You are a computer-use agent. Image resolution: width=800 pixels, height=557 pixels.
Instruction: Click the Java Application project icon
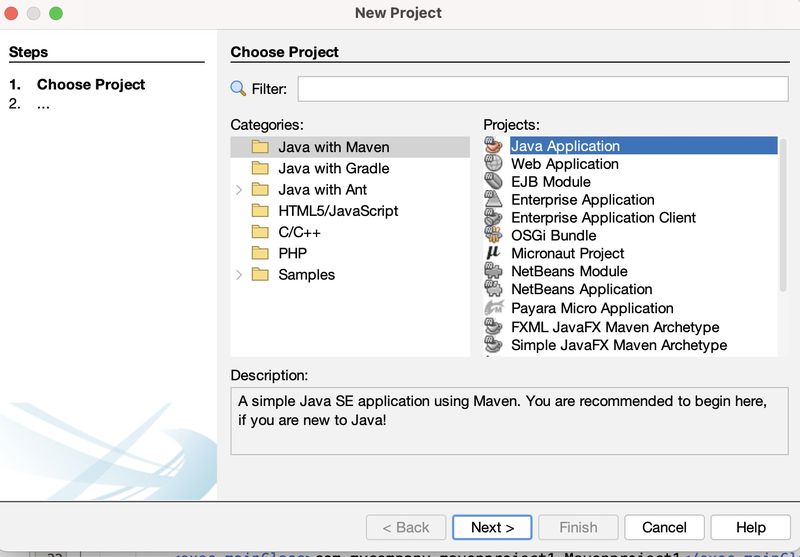pos(493,145)
